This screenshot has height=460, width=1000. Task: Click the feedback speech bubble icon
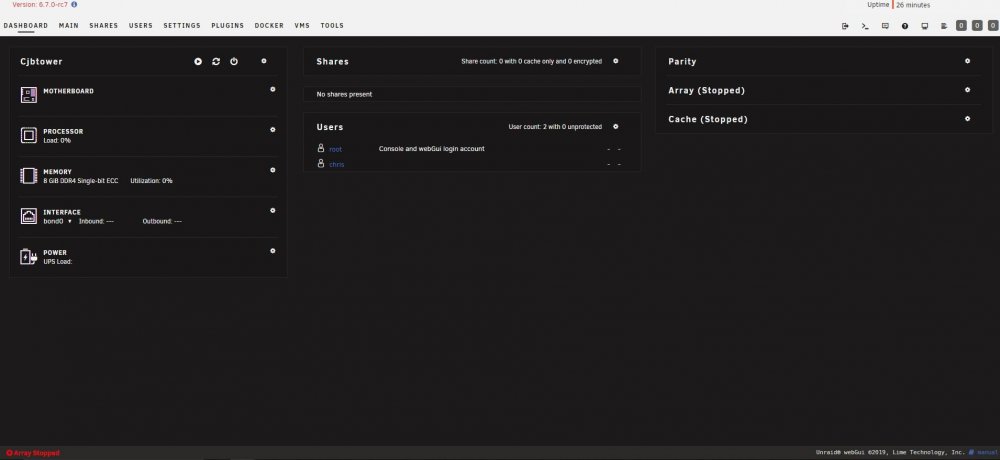tap(885, 26)
